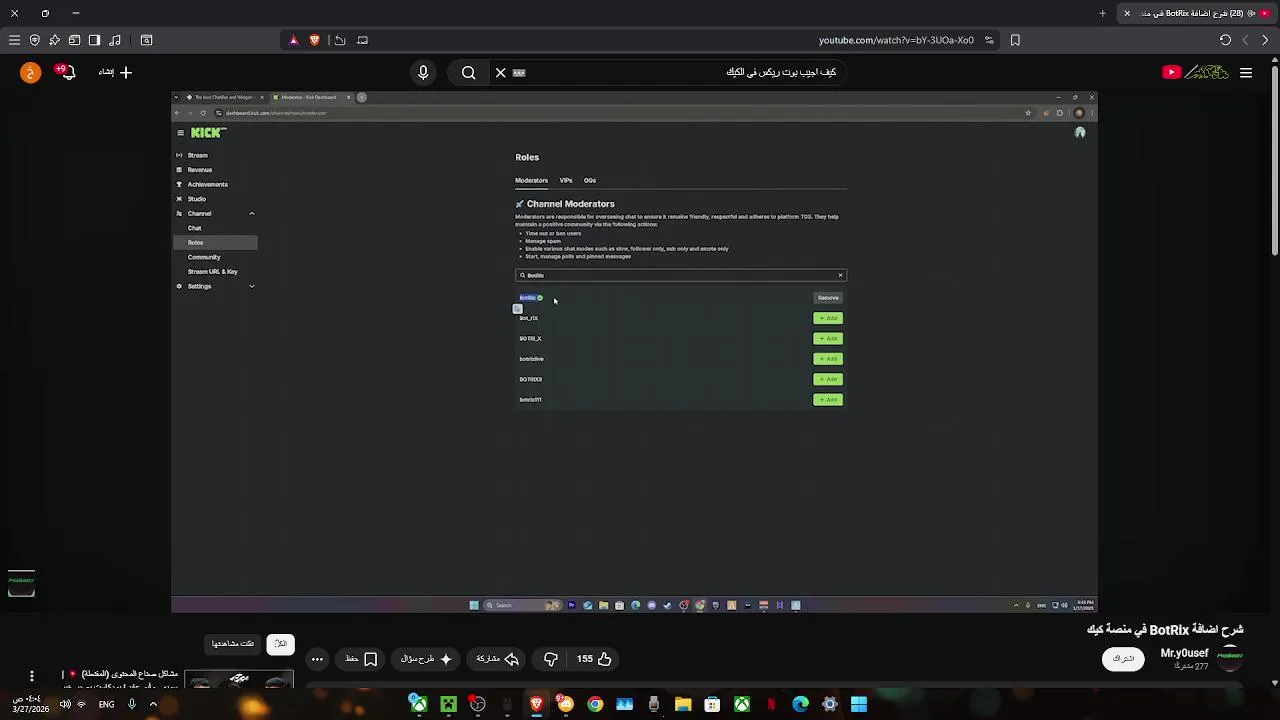Save the video to a playlist

361,659
